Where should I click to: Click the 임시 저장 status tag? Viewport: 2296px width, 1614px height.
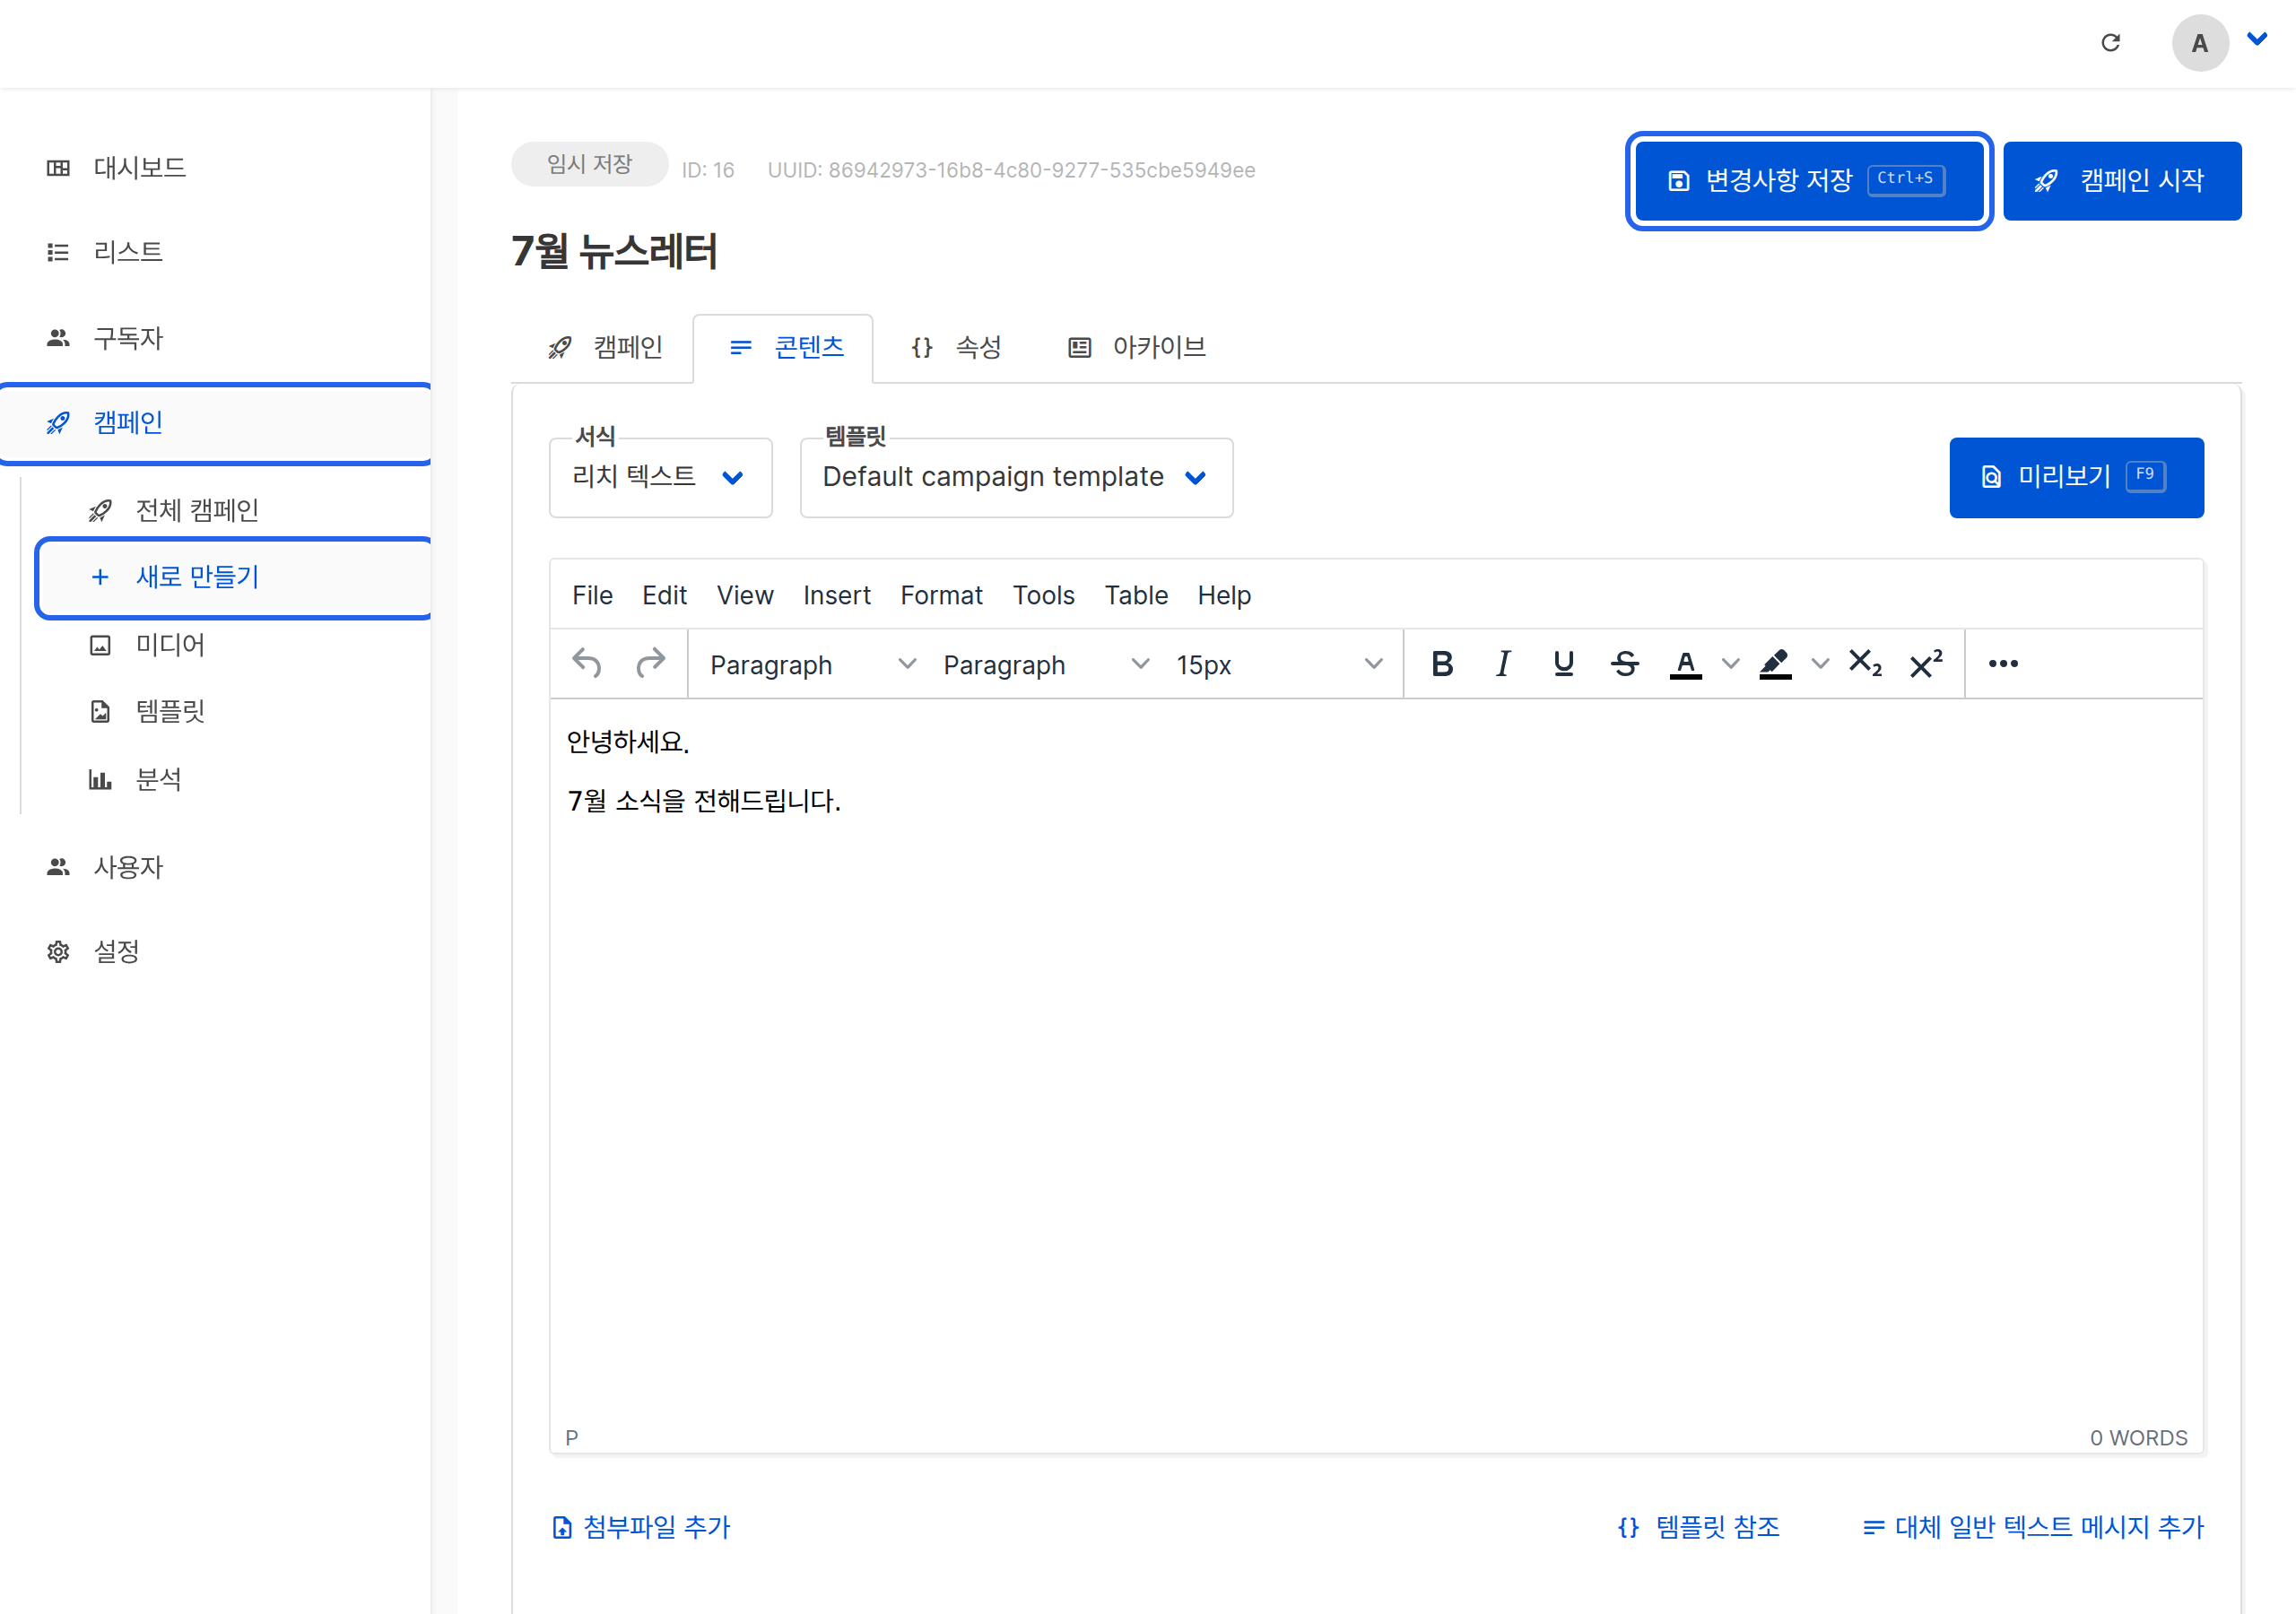(x=590, y=164)
